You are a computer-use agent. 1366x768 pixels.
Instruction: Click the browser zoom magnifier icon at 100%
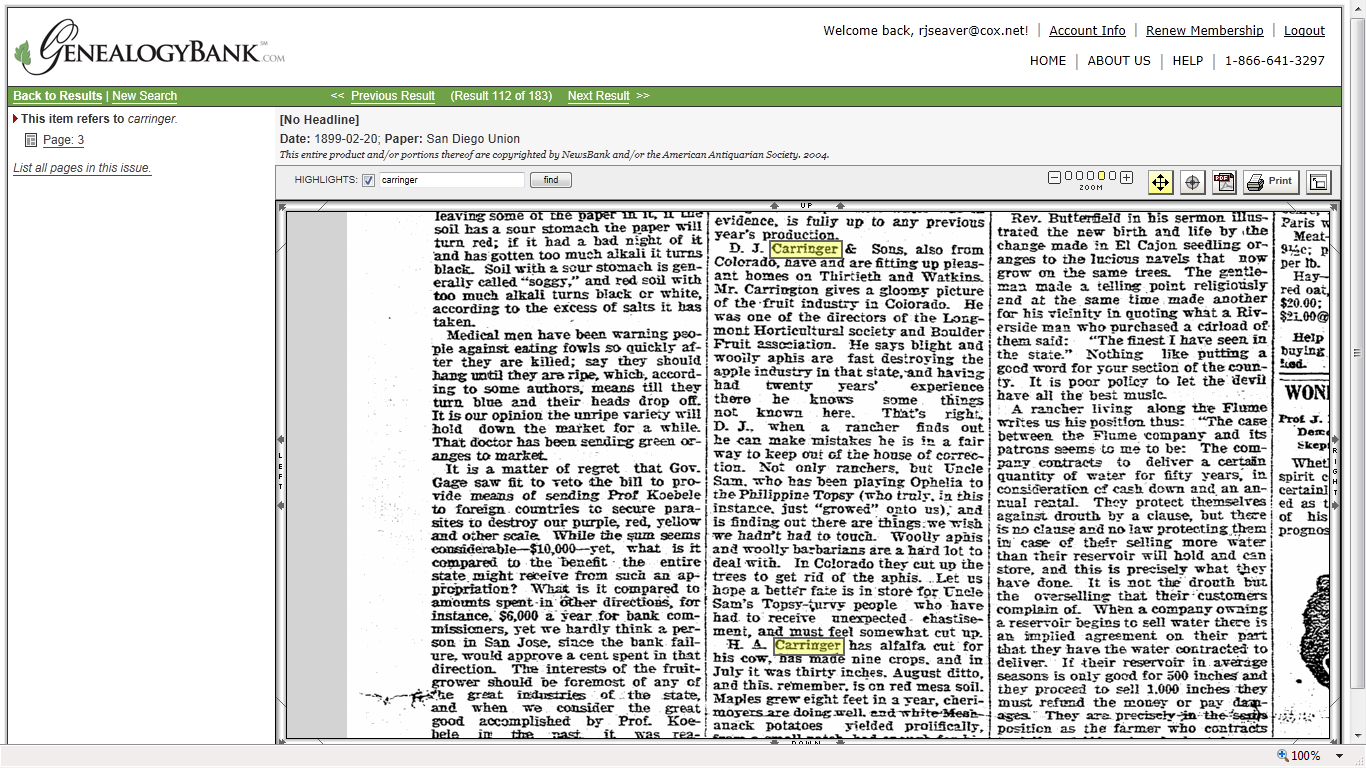1283,756
